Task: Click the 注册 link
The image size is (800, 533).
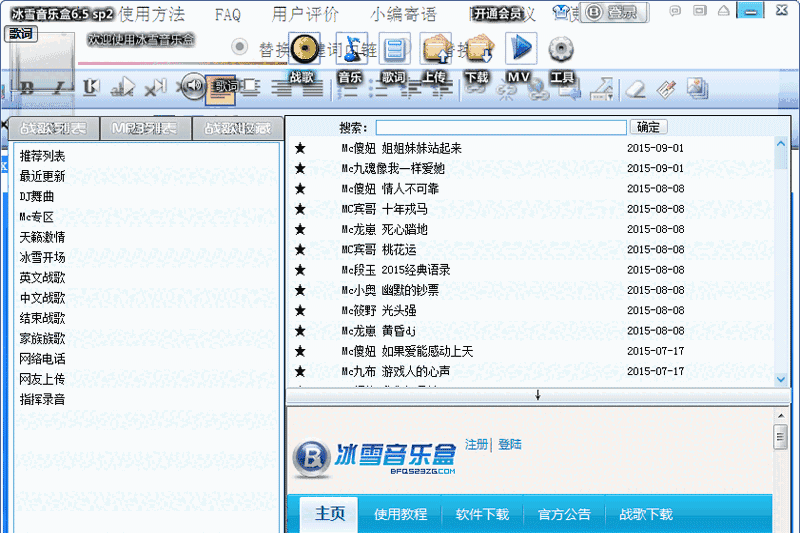Action: click(476, 444)
